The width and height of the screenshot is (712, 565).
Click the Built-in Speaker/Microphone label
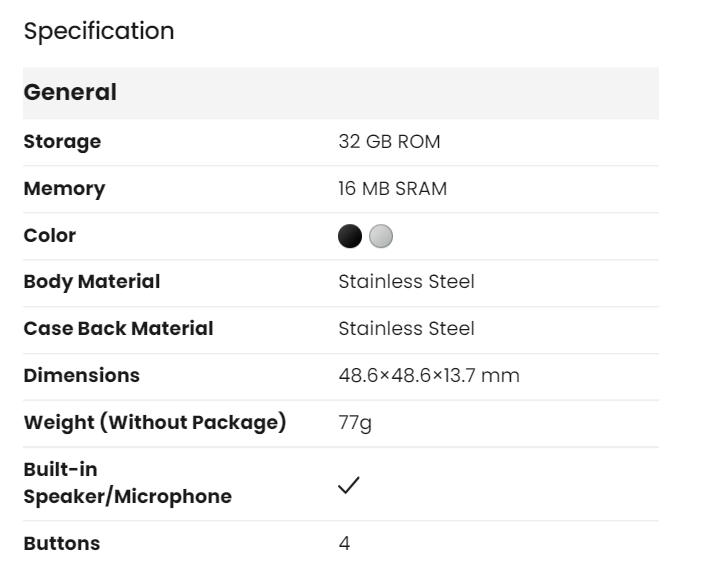(128, 483)
